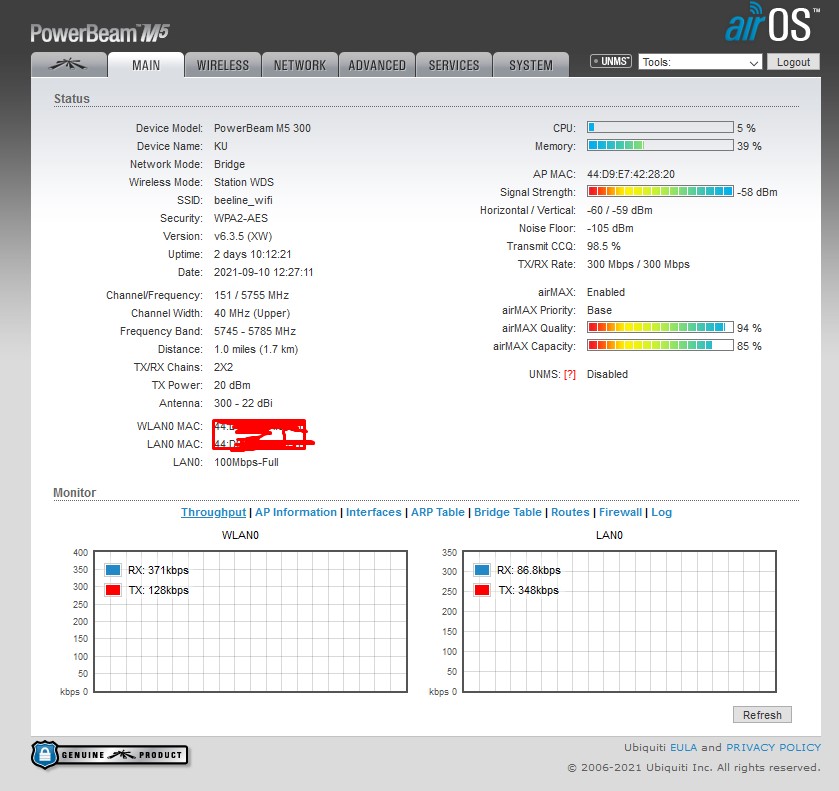Open the NETWORK tab

(300, 65)
